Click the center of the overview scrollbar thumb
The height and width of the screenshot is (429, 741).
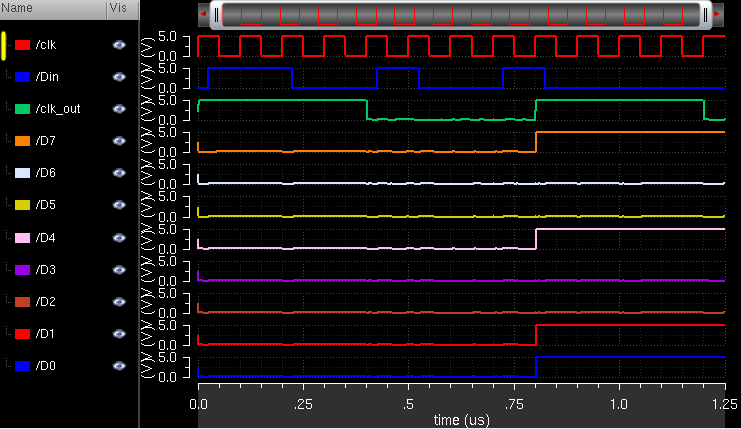(x=462, y=15)
